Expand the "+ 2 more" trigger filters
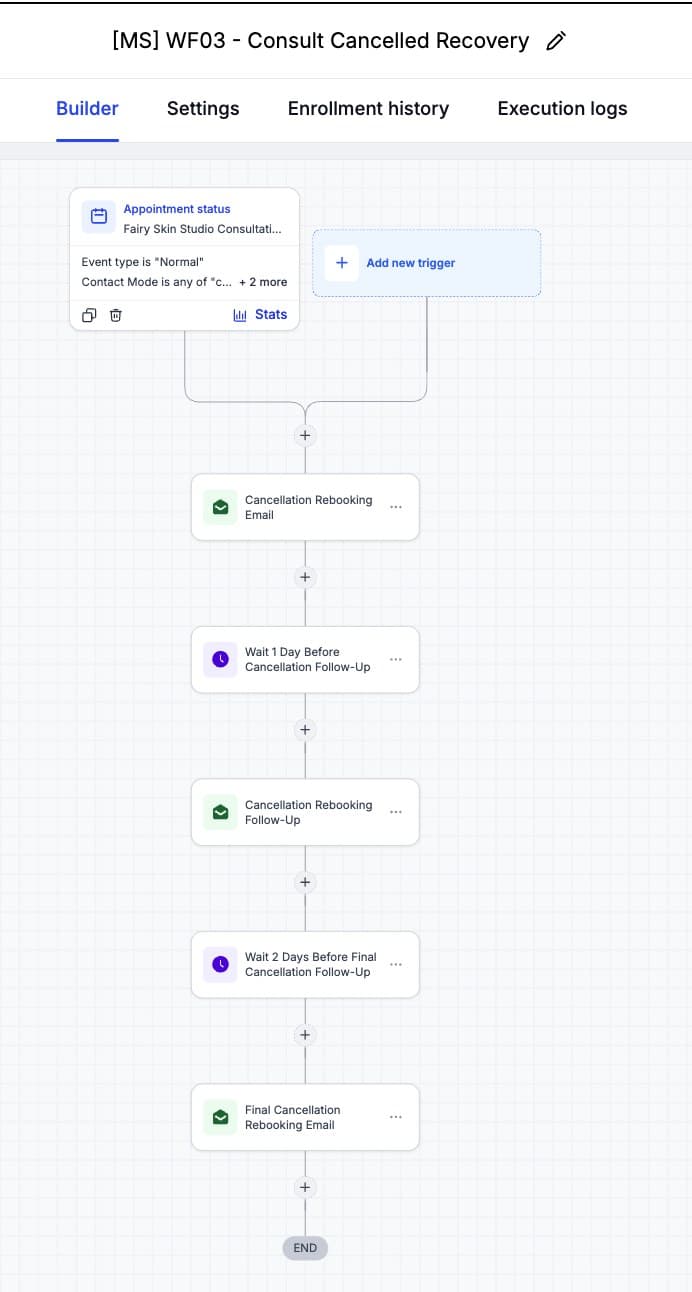Viewport: 692px width, 1292px height. pos(263,282)
